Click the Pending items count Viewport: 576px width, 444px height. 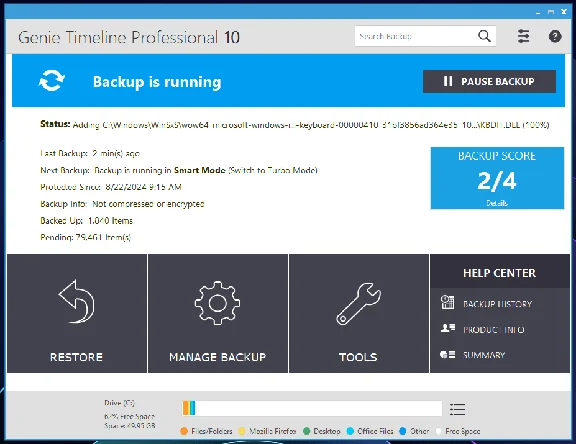pos(103,237)
